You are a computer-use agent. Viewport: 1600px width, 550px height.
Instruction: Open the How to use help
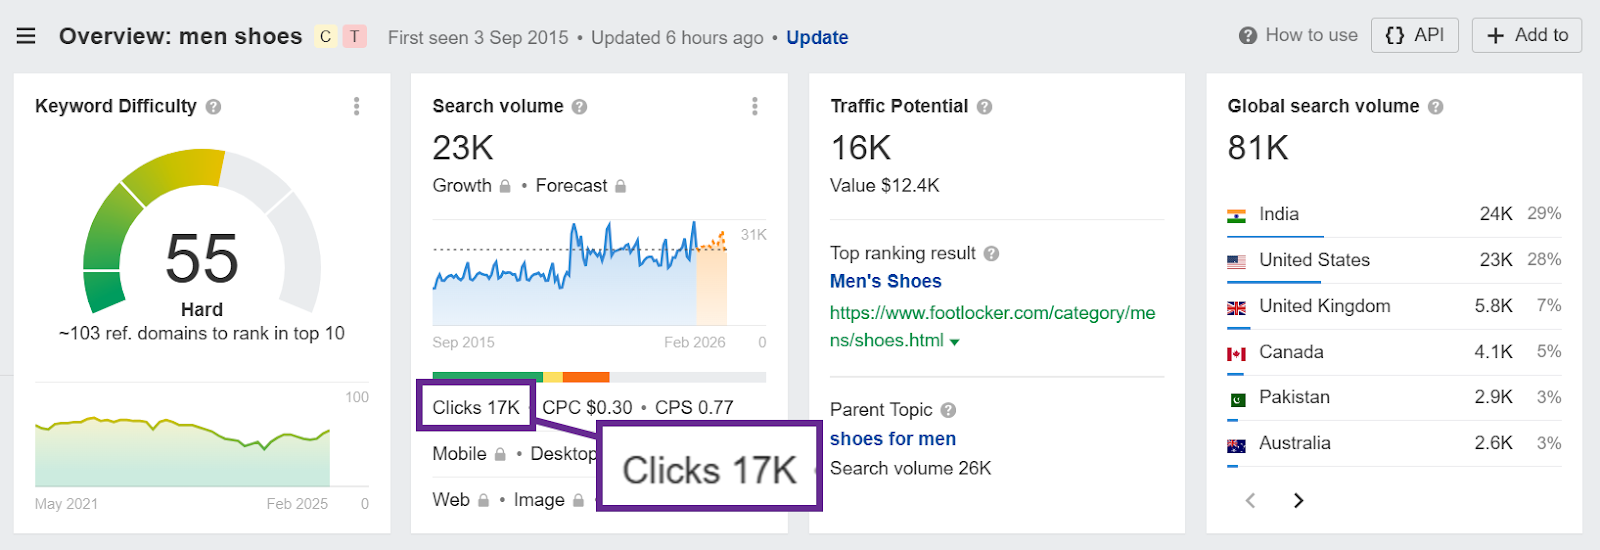point(1298,35)
